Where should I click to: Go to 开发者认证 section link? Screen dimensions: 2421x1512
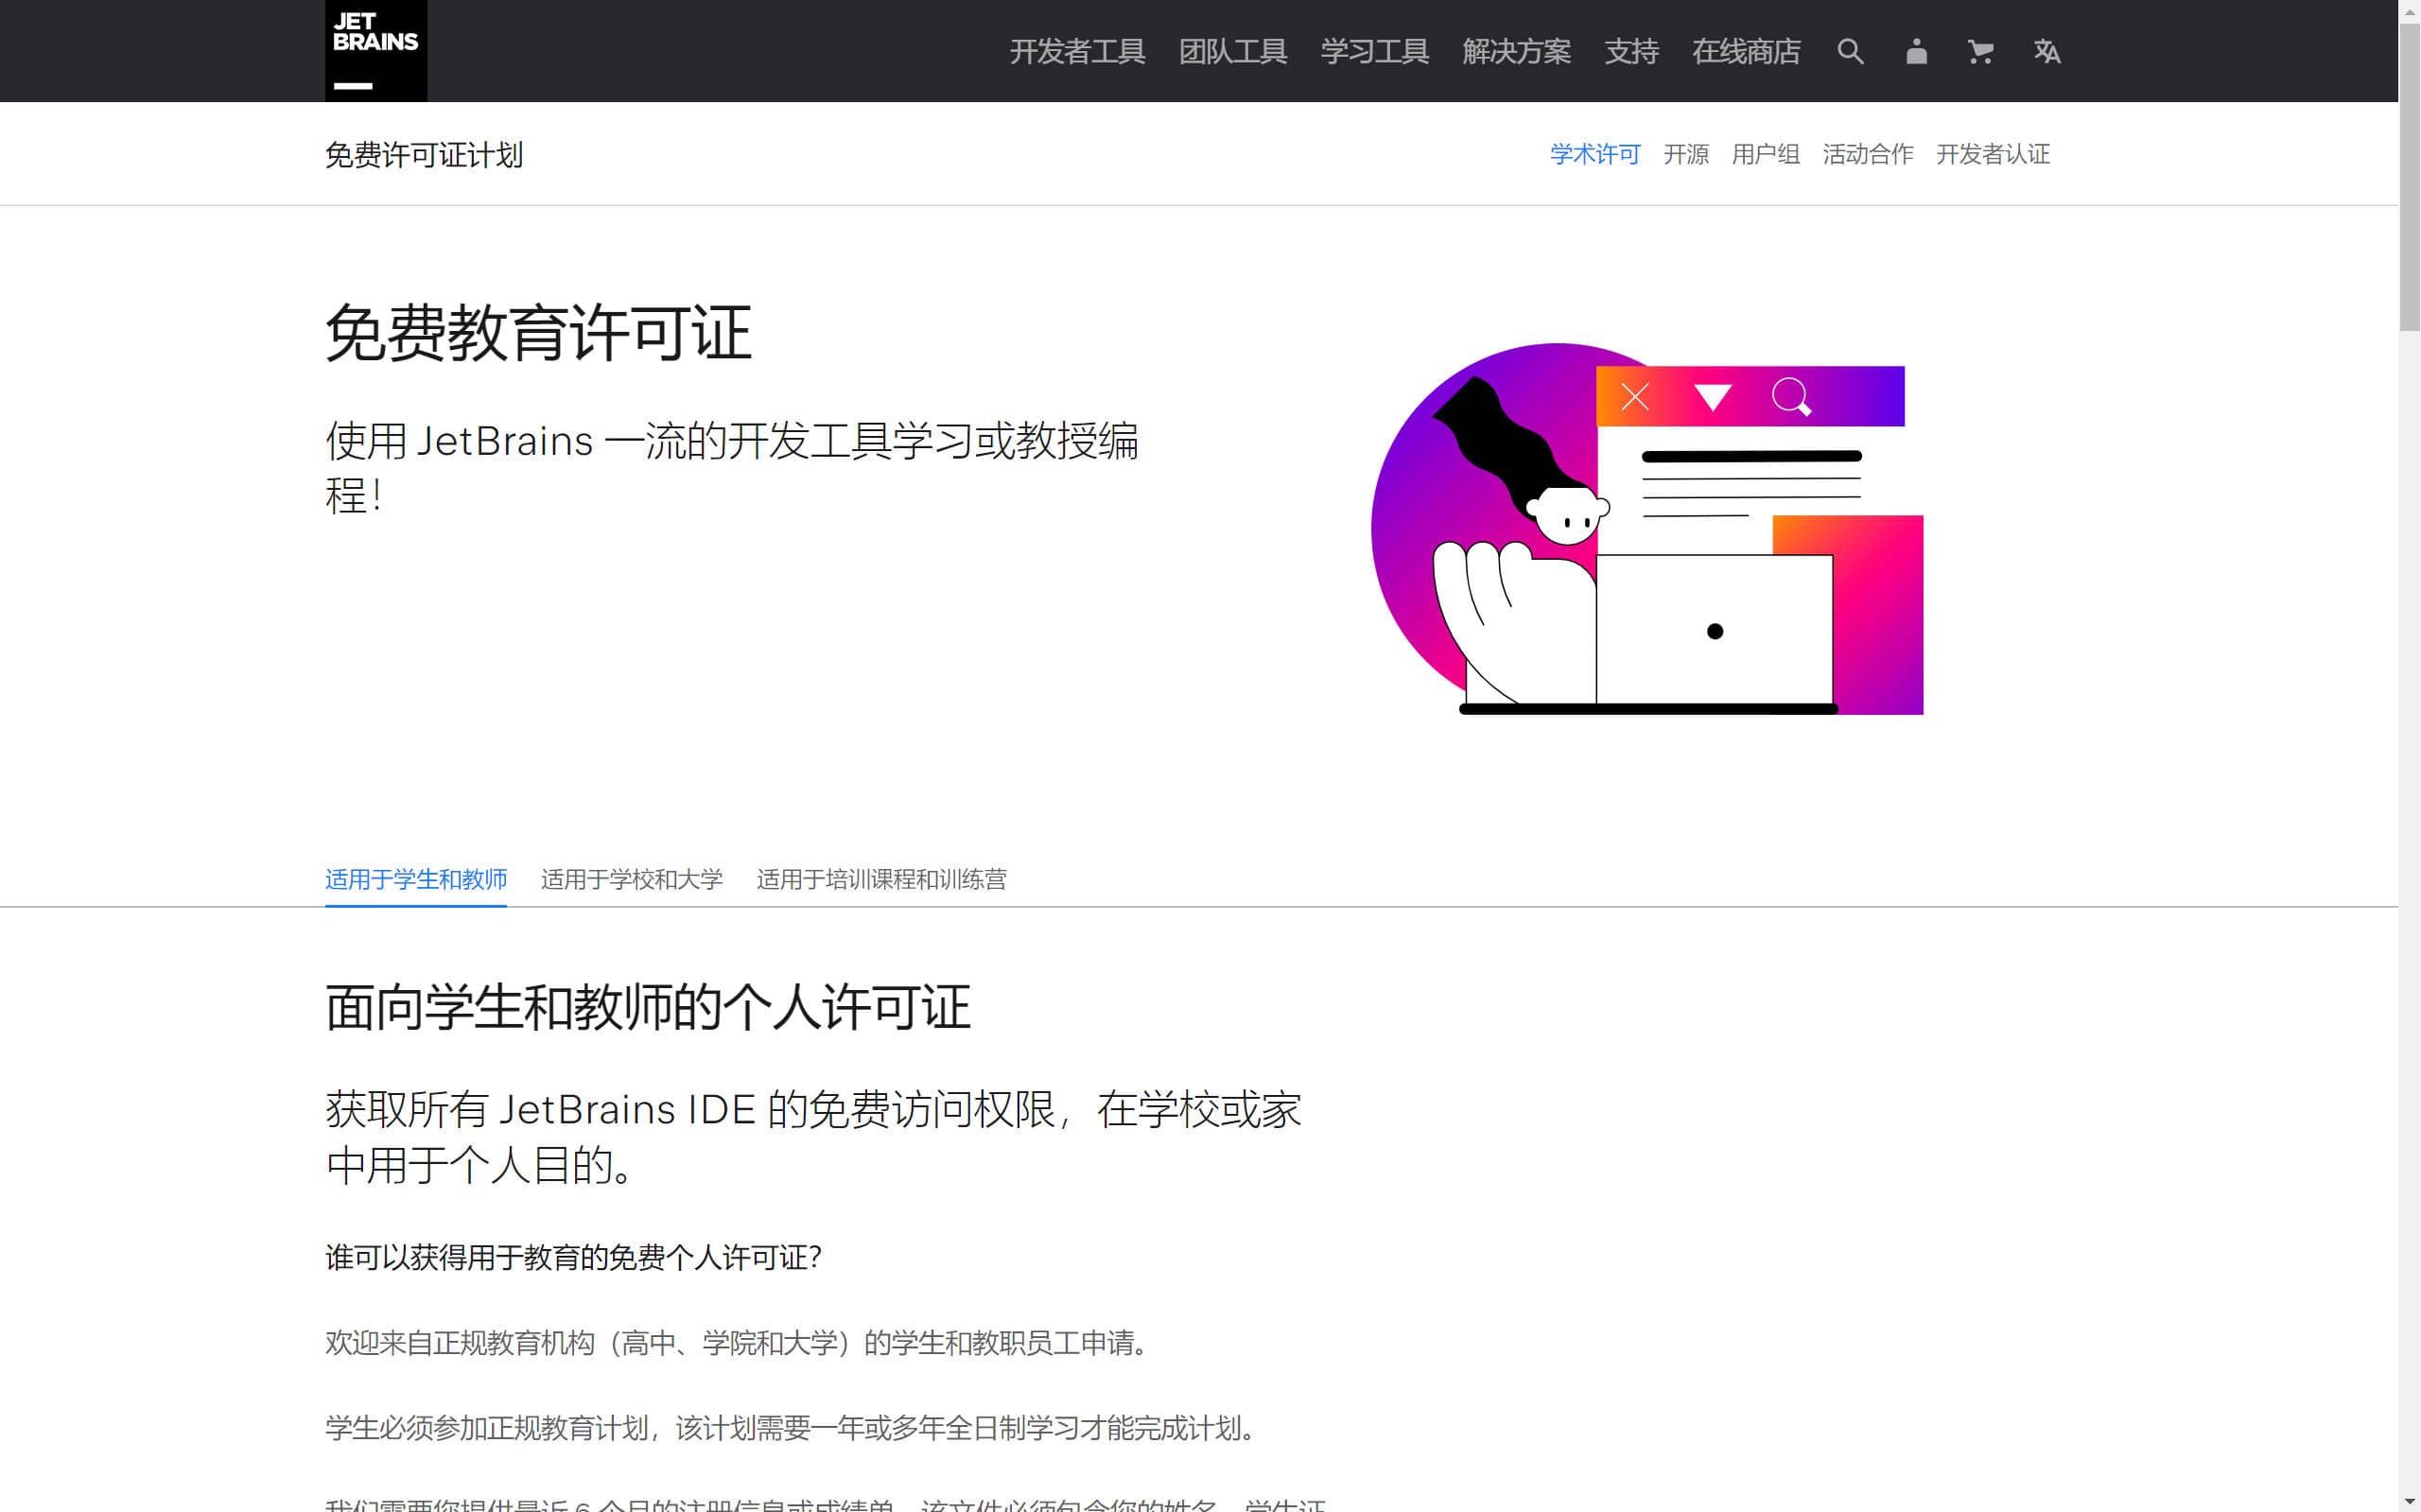click(1992, 154)
